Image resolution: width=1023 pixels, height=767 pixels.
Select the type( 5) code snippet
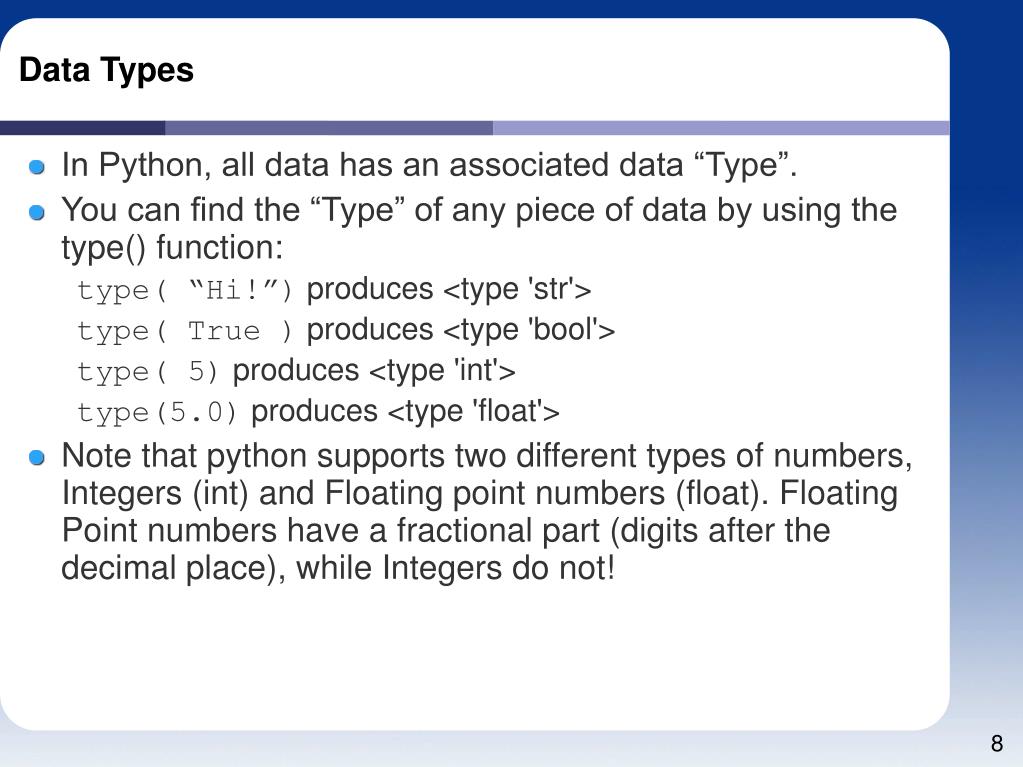click(147, 372)
